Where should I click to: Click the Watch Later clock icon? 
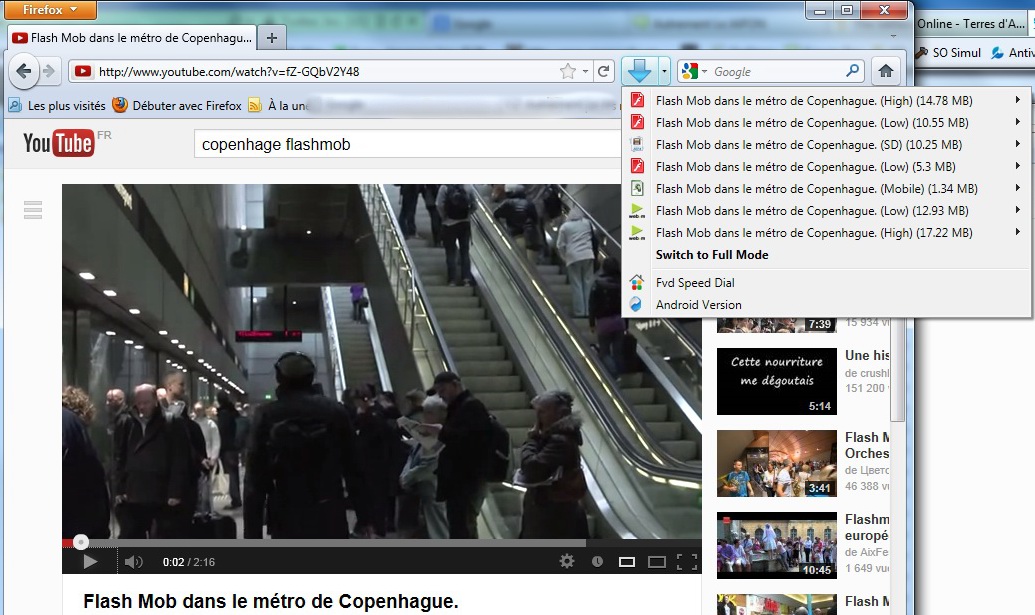point(597,562)
